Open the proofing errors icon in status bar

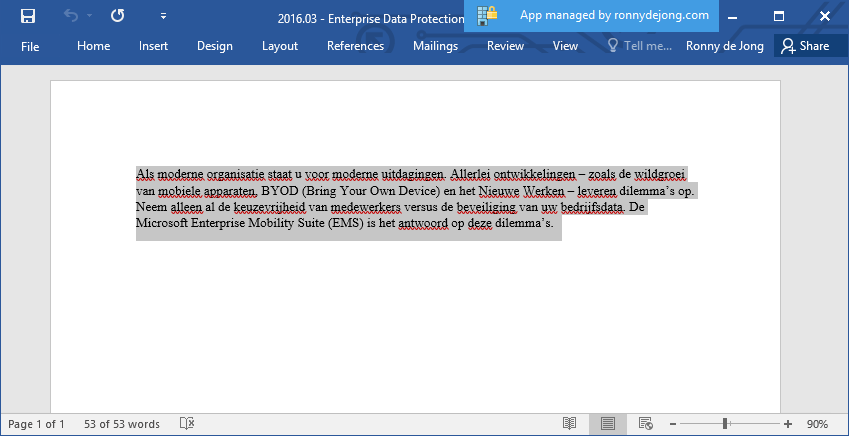(186, 424)
